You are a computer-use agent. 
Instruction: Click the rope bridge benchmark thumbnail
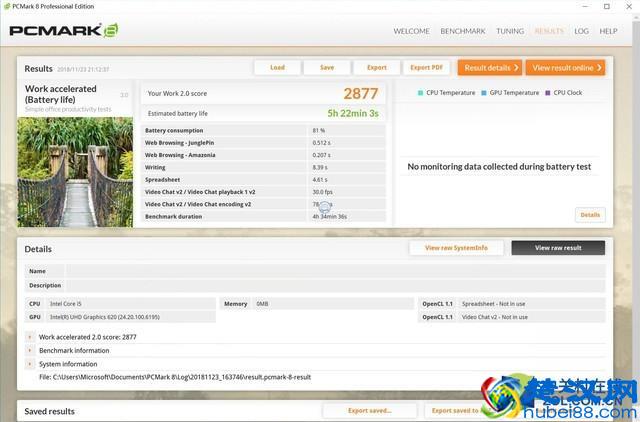(75, 171)
